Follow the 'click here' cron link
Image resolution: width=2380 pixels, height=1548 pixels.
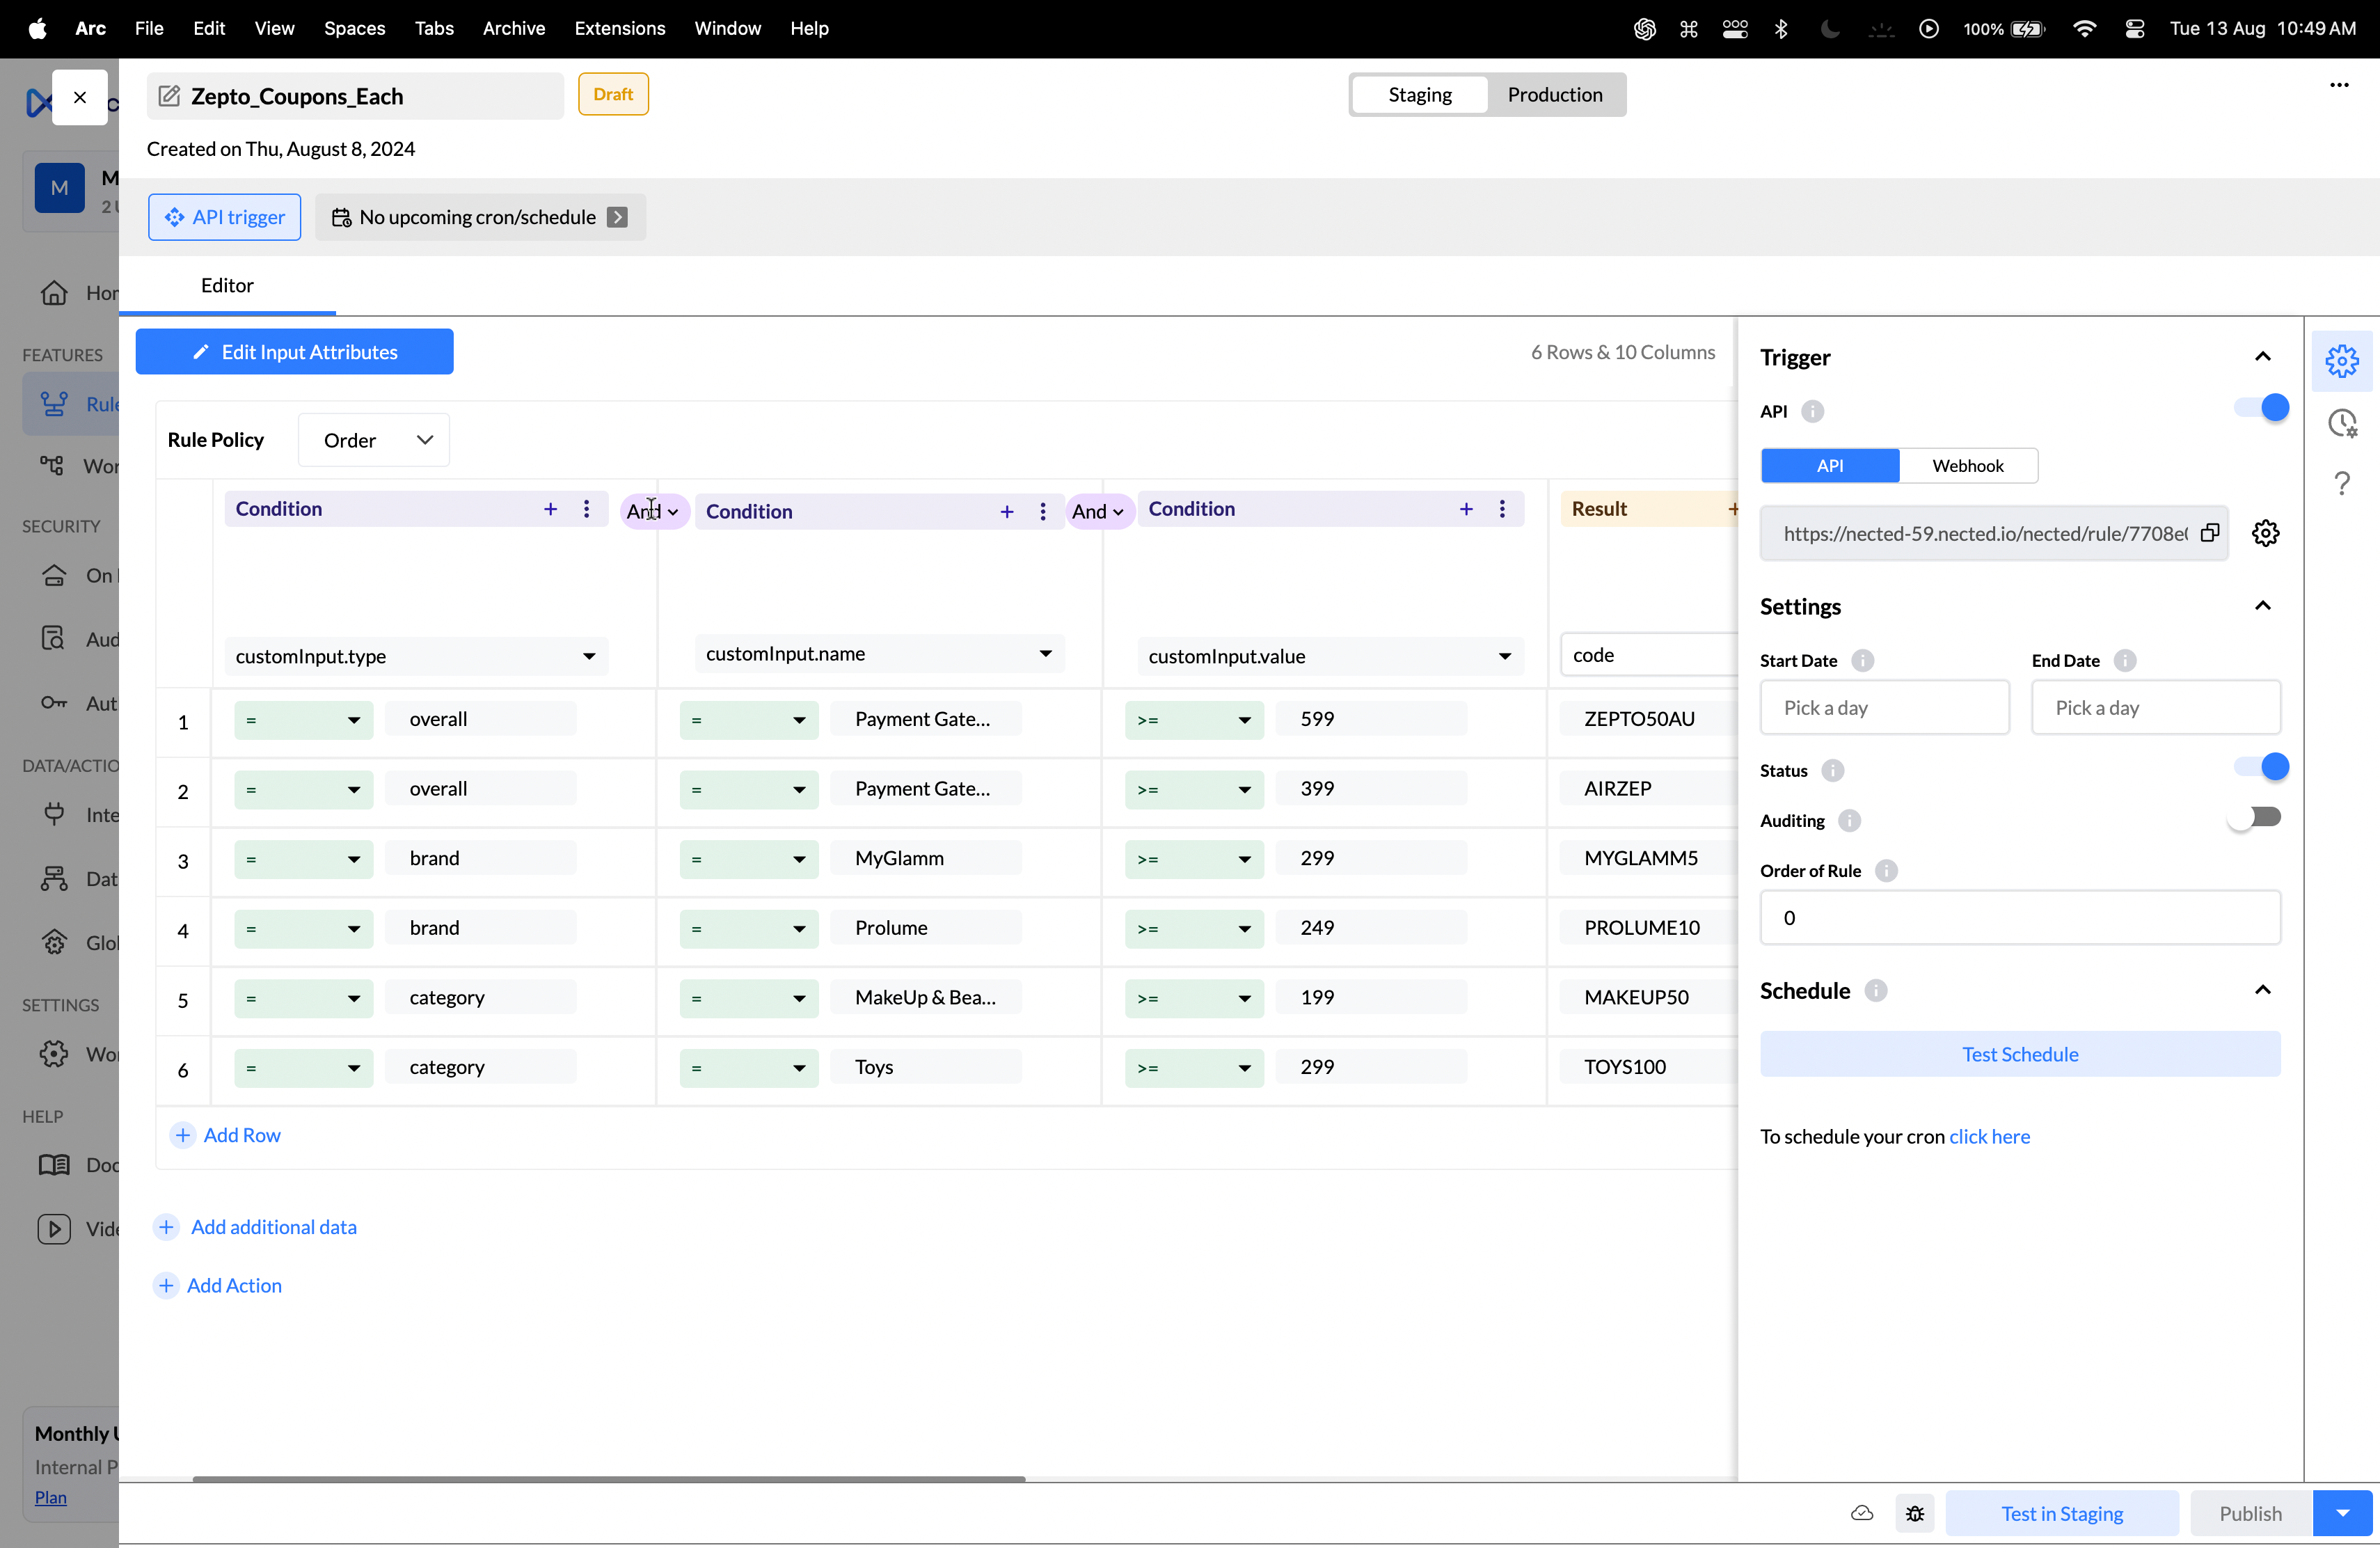(x=1989, y=1136)
